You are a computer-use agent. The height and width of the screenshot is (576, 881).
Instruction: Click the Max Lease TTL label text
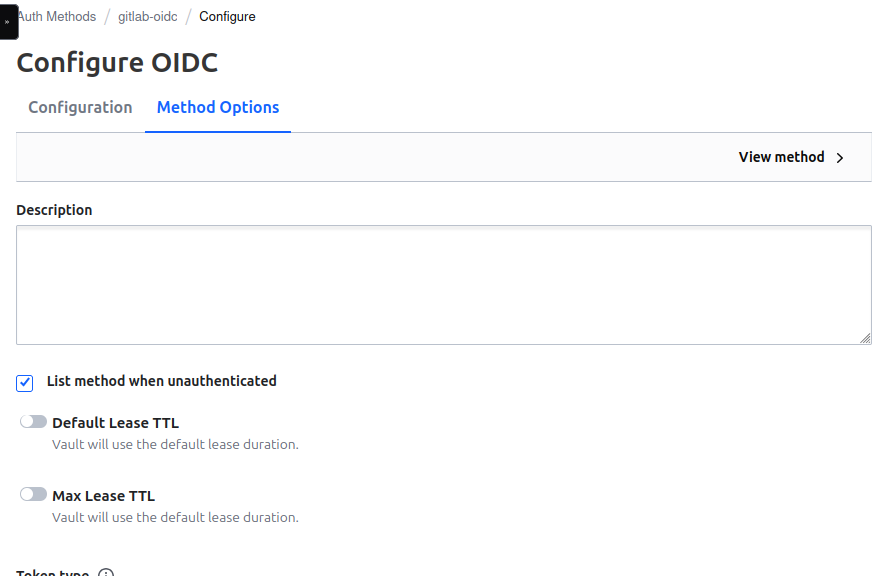click(103, 496)
